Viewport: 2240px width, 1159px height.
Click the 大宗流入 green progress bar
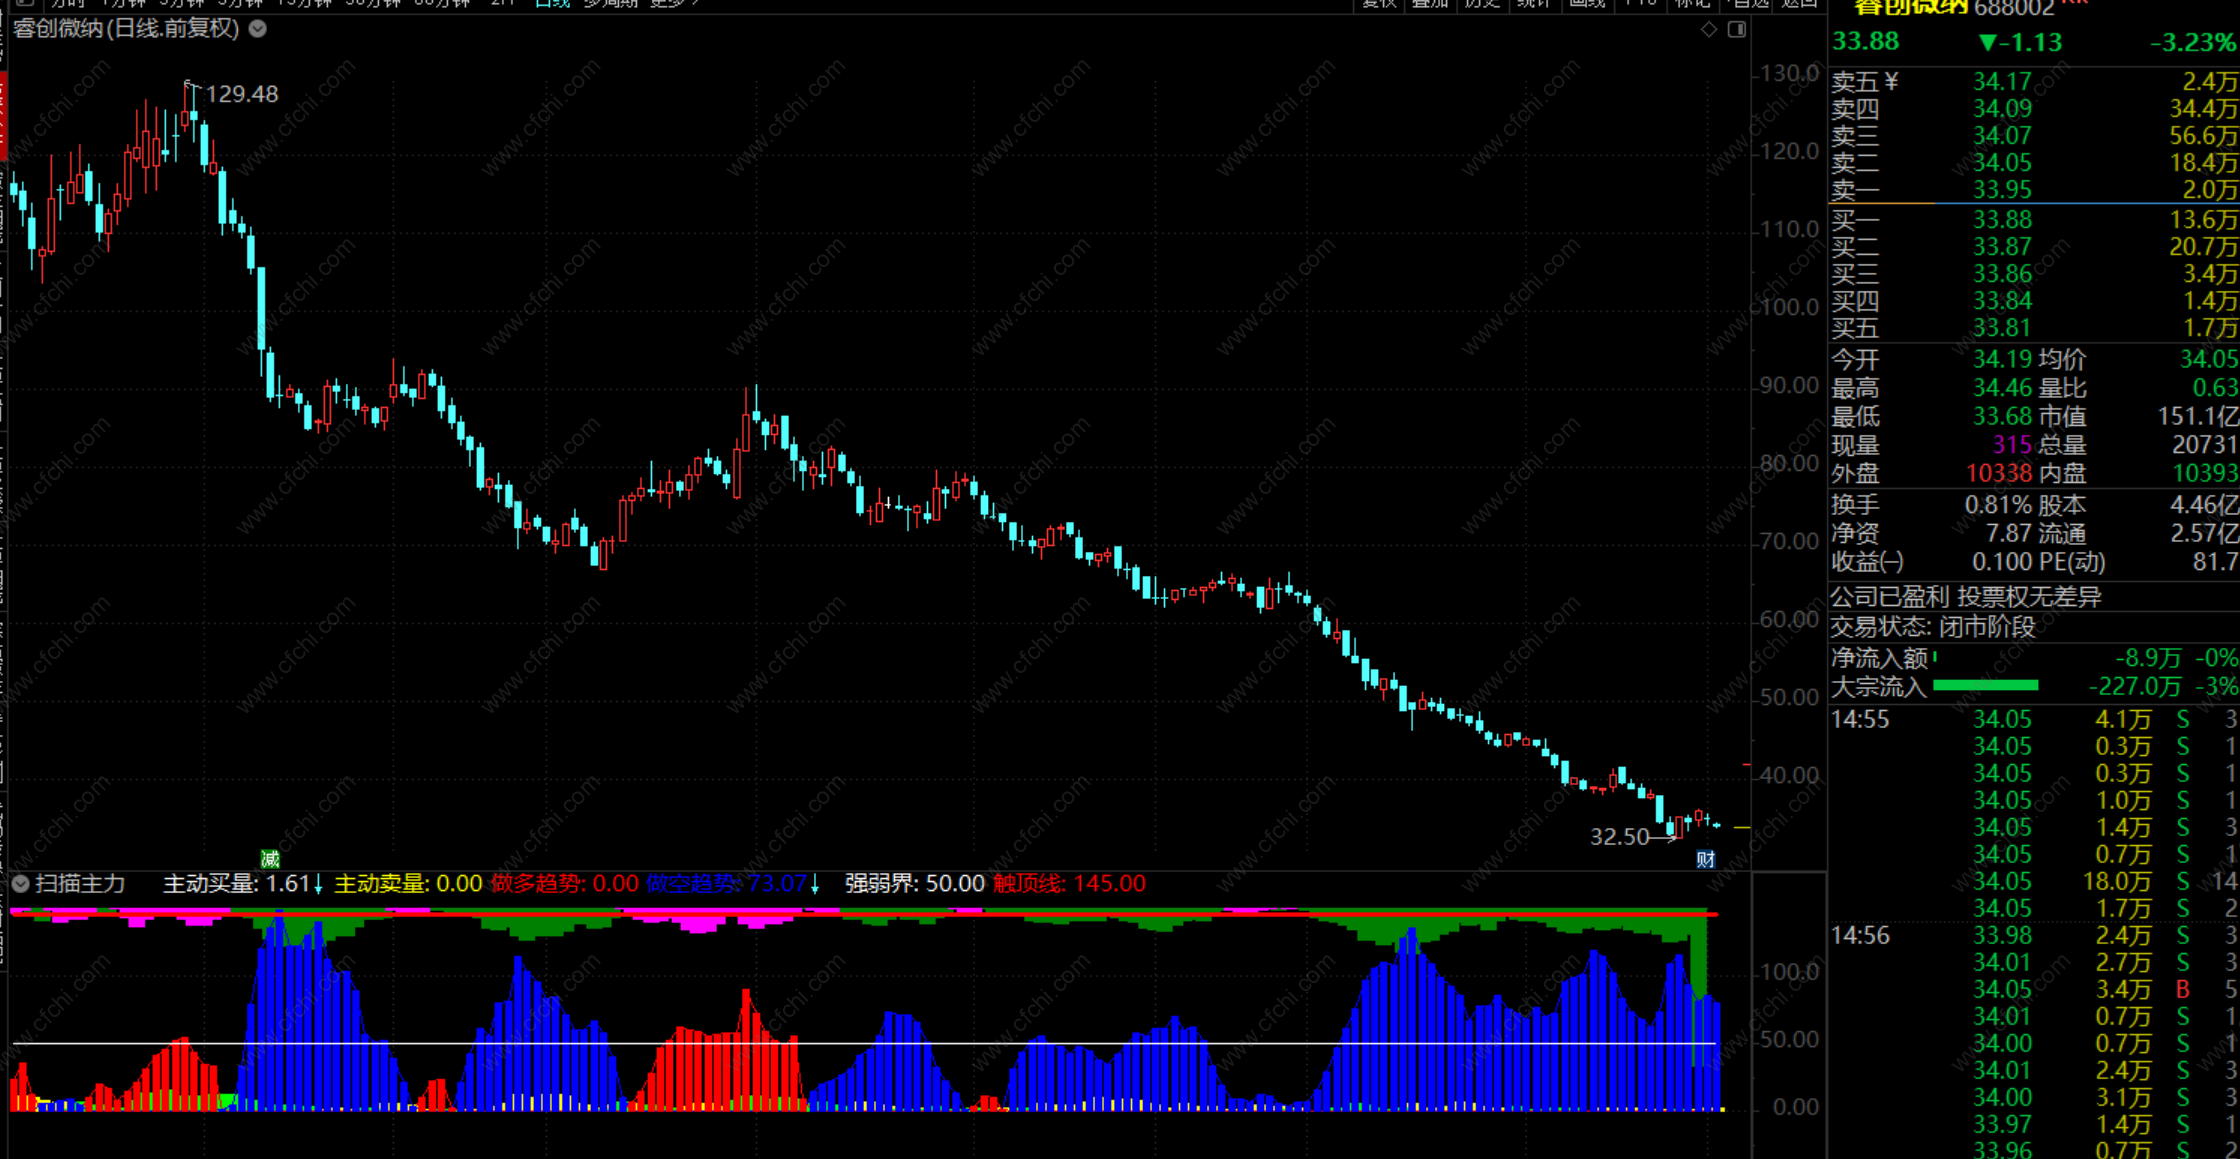[1985, 686]
